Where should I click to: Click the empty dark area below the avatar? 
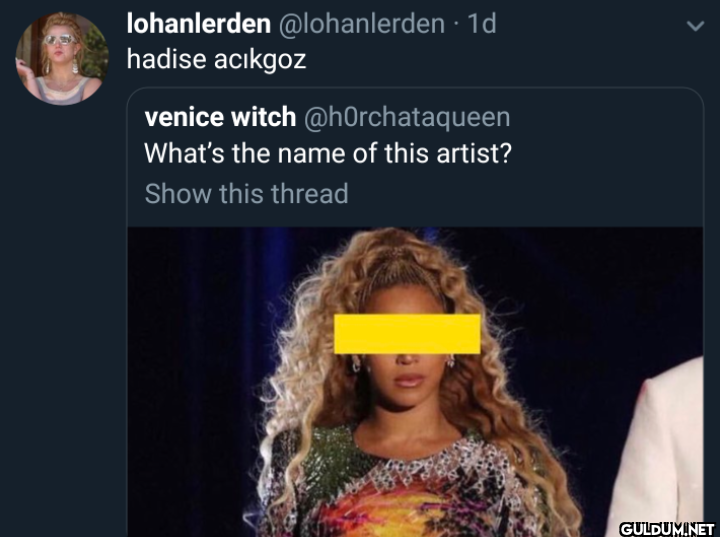(x=62, y=322)
